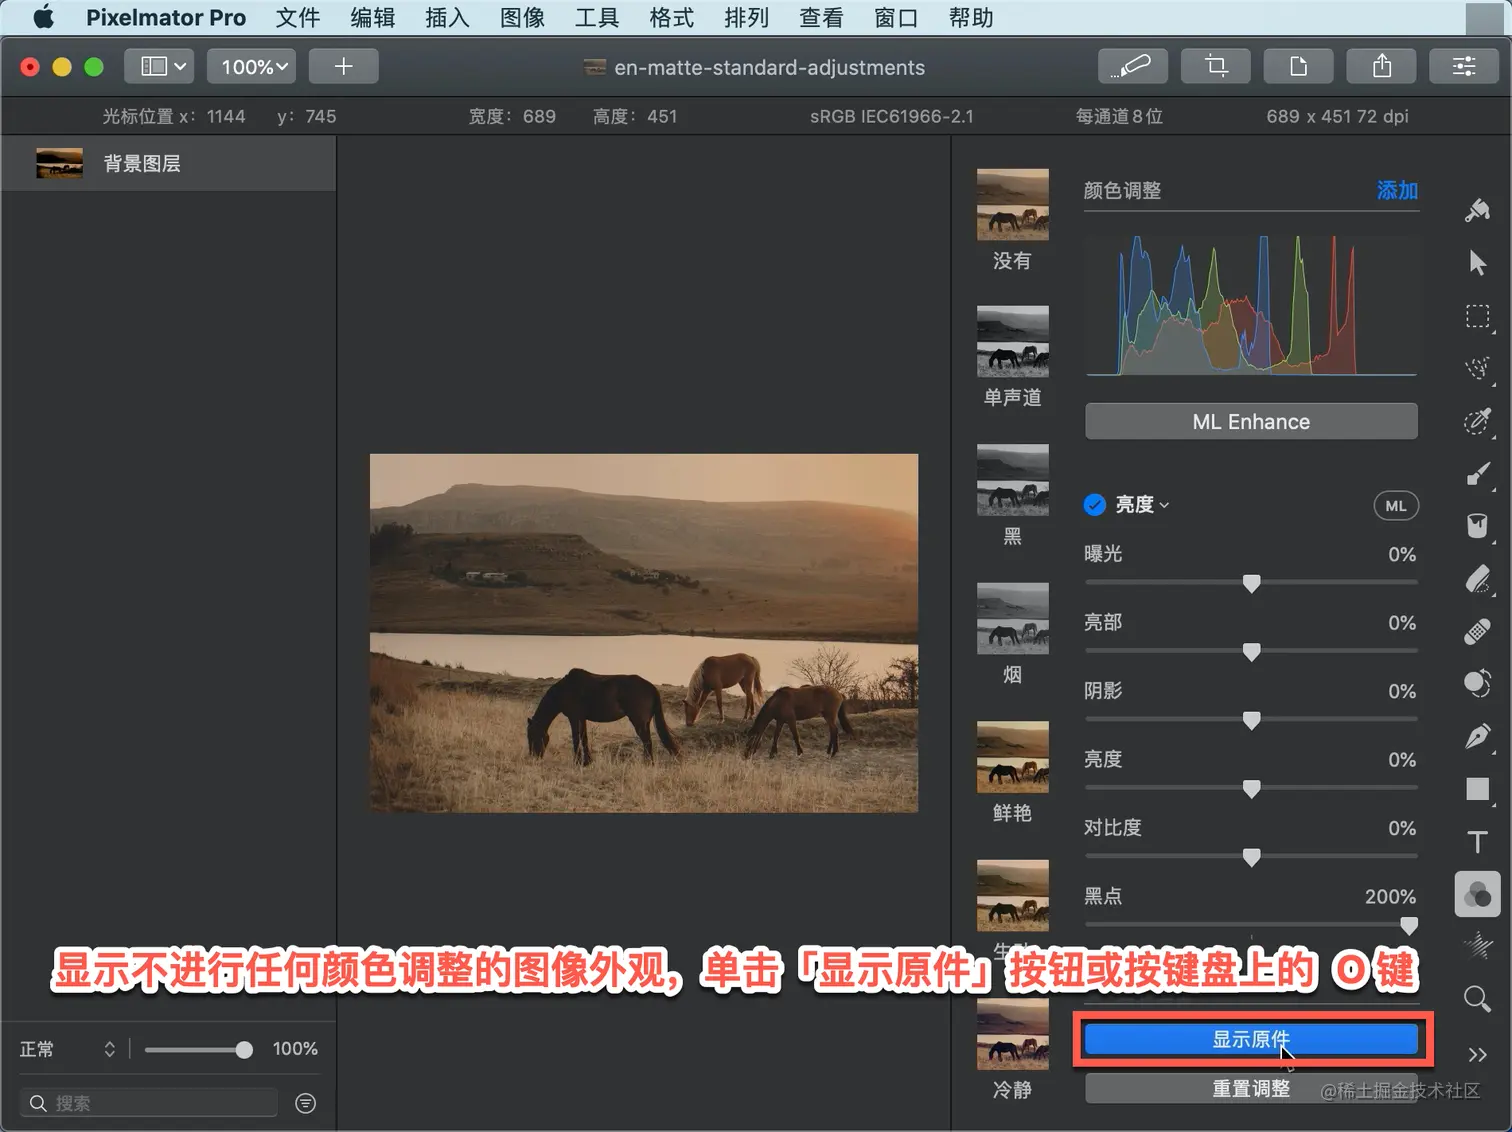Open the 工具 menu
The width and height of the screenshot is (1512, 1132).
pyautogui.click(x=597, y=17)
